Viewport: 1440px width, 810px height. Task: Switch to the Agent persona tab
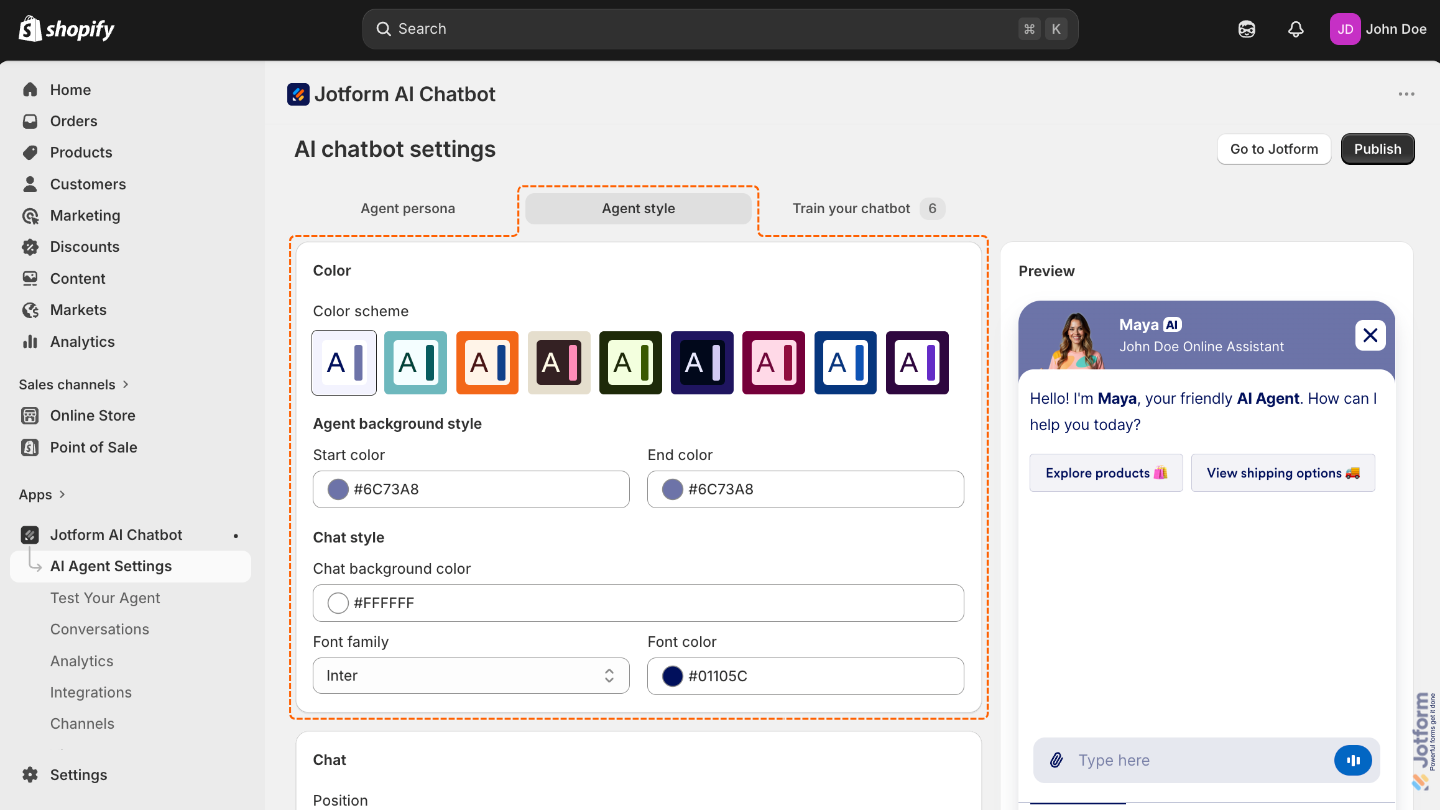[408, 208]
